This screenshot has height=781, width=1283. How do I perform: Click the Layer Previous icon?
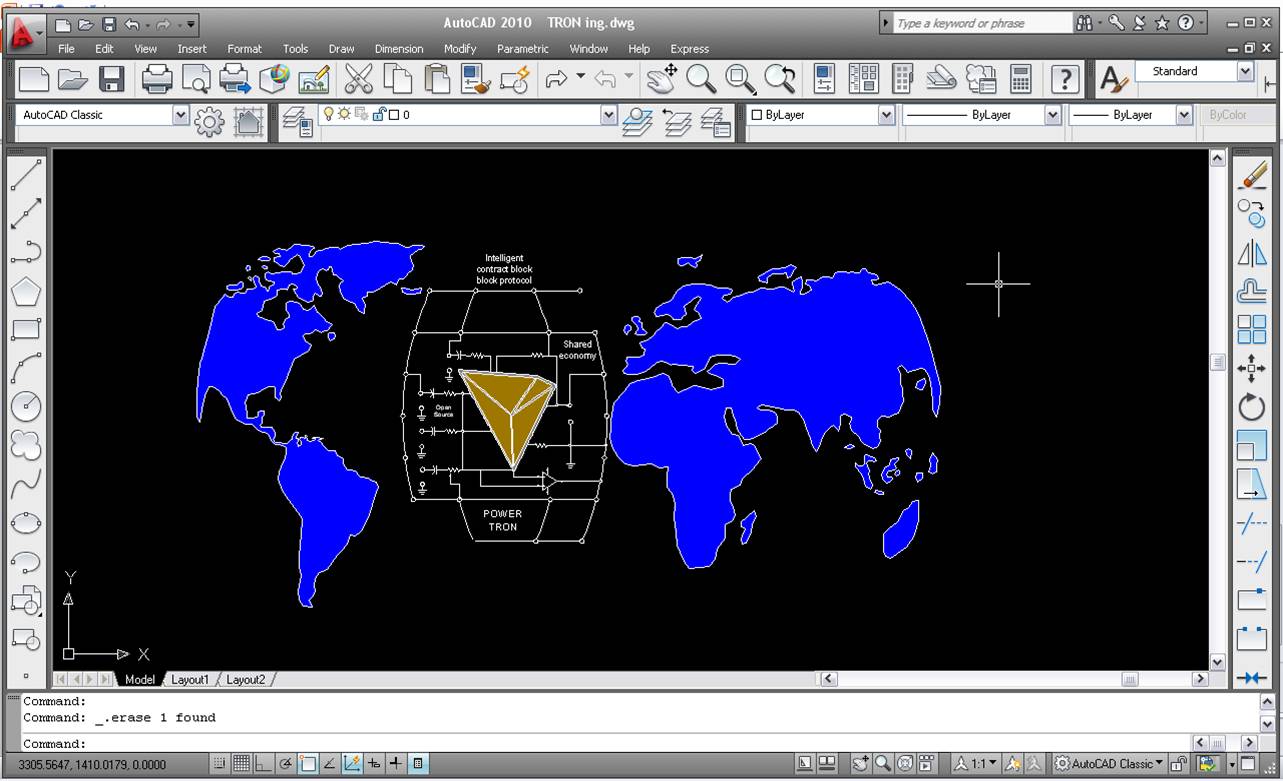point(677,122)
